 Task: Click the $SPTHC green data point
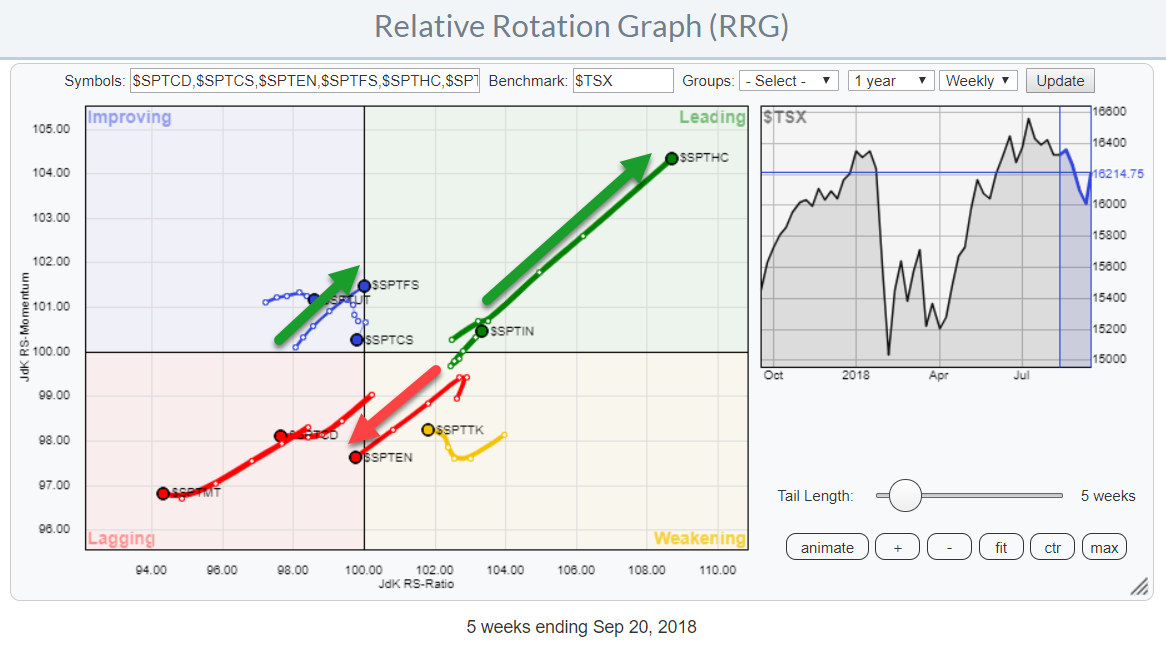[x=671, y=158]
